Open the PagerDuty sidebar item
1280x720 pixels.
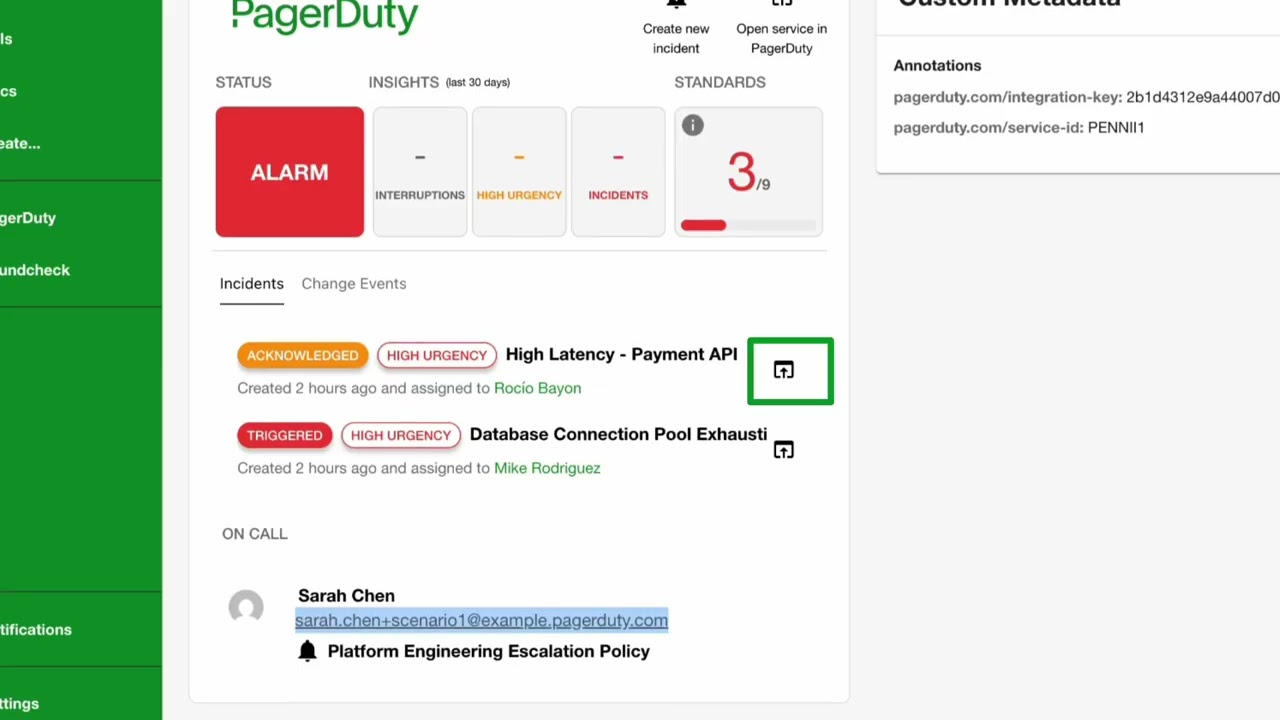[x=28, y=218]
